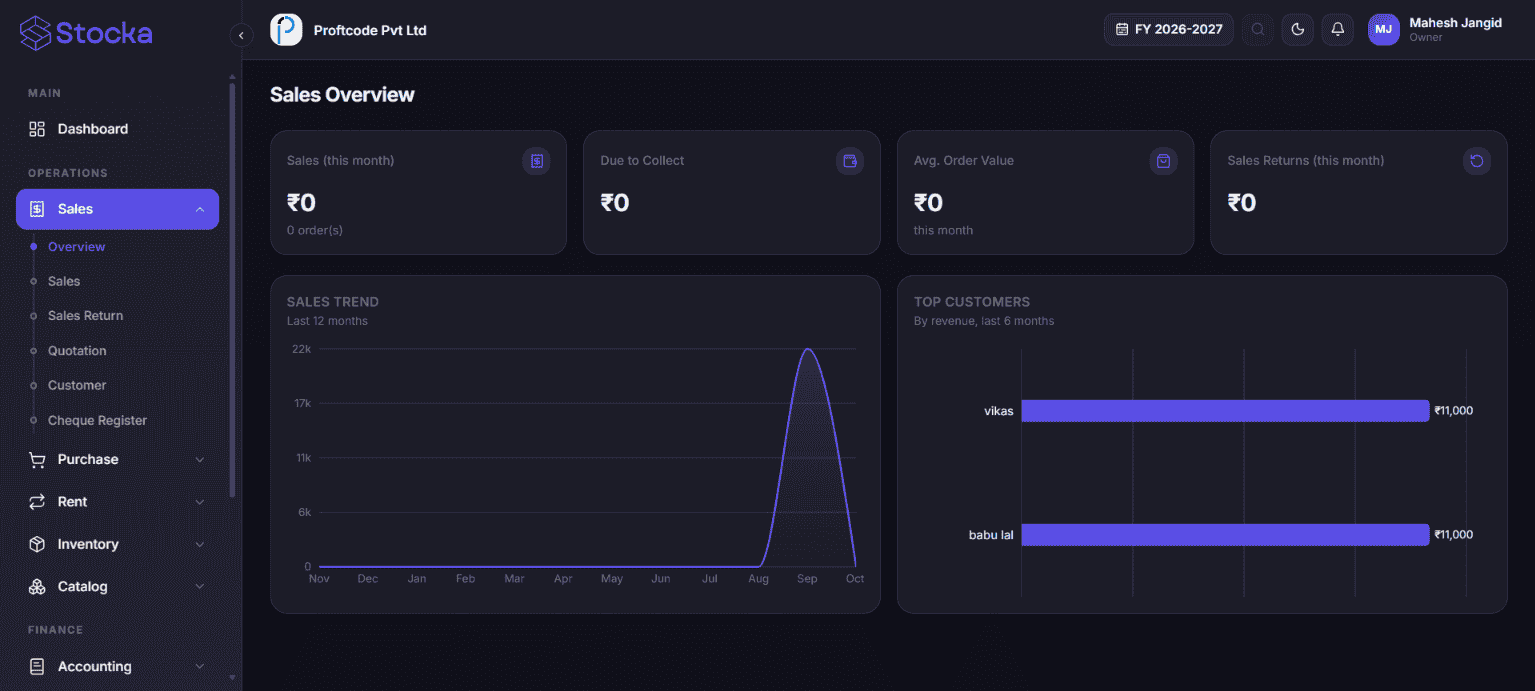Expand the Accounting menu chevron
1535x691 pixels.
[200, 667]
